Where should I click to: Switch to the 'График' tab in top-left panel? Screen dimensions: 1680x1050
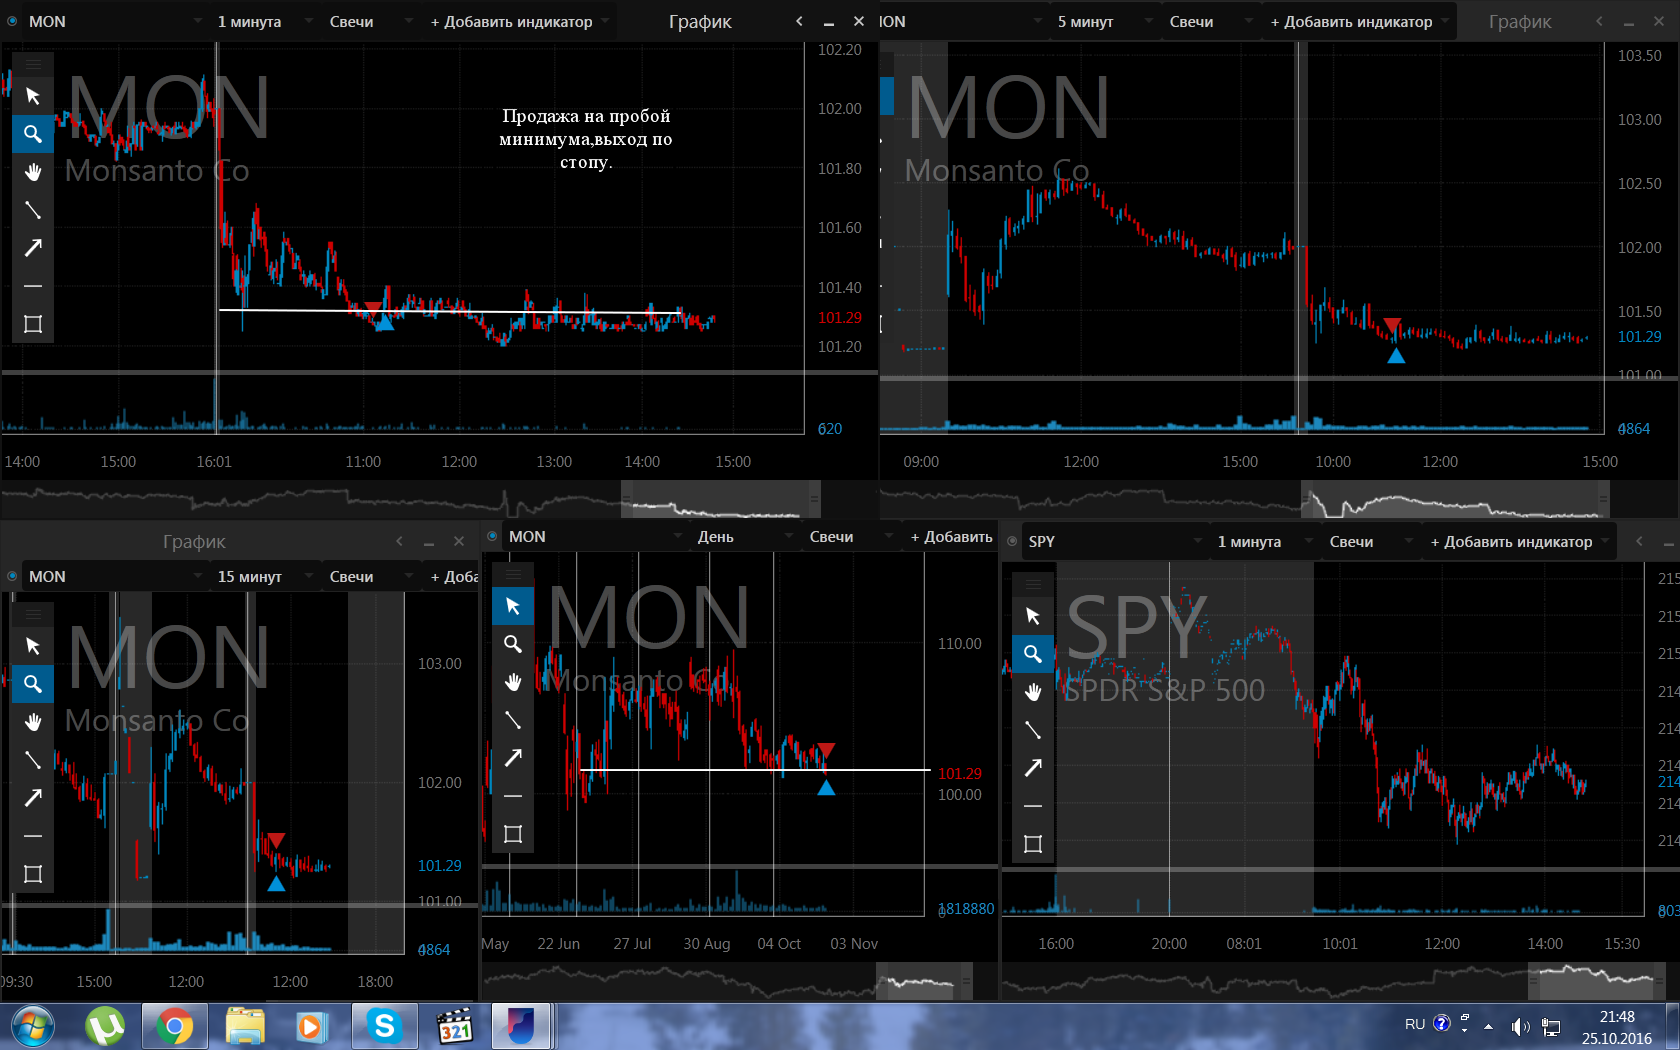point(700,21)
